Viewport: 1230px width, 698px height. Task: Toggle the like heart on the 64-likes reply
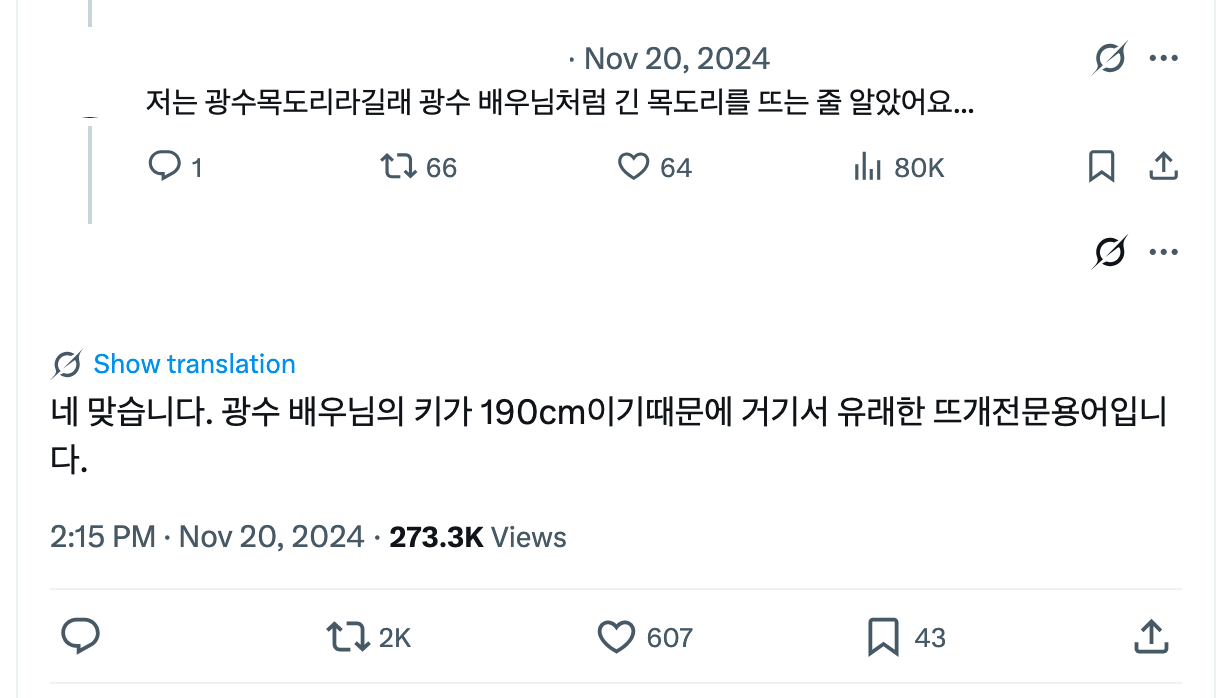click(x=633, y=167)
